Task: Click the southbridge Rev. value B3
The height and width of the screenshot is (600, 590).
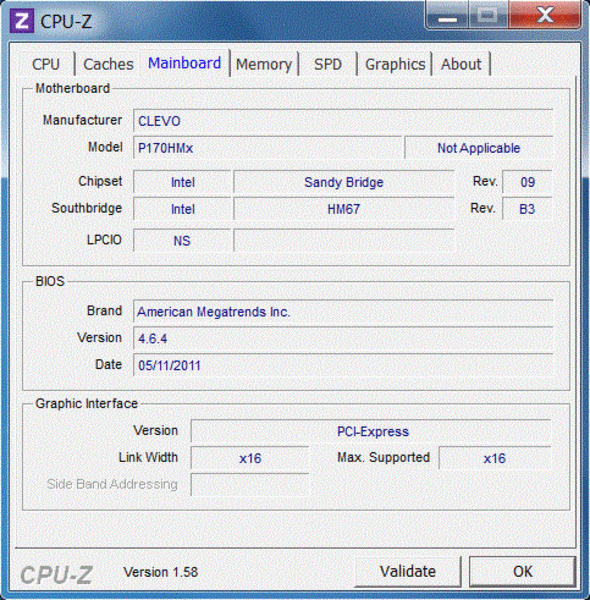Action: coord(527,209)
